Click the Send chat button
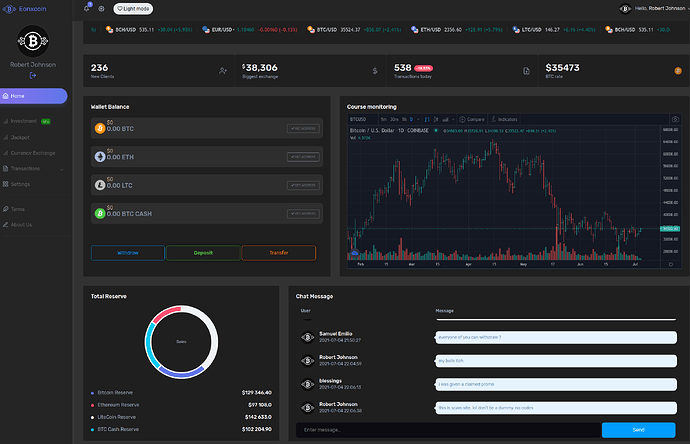The width and height of the screenshot is (690, 444). coord(639,430)
